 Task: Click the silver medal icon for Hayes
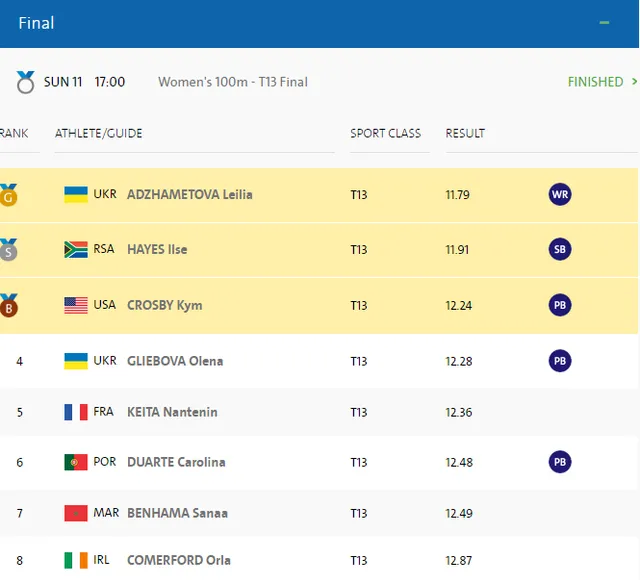click(9, 249)
